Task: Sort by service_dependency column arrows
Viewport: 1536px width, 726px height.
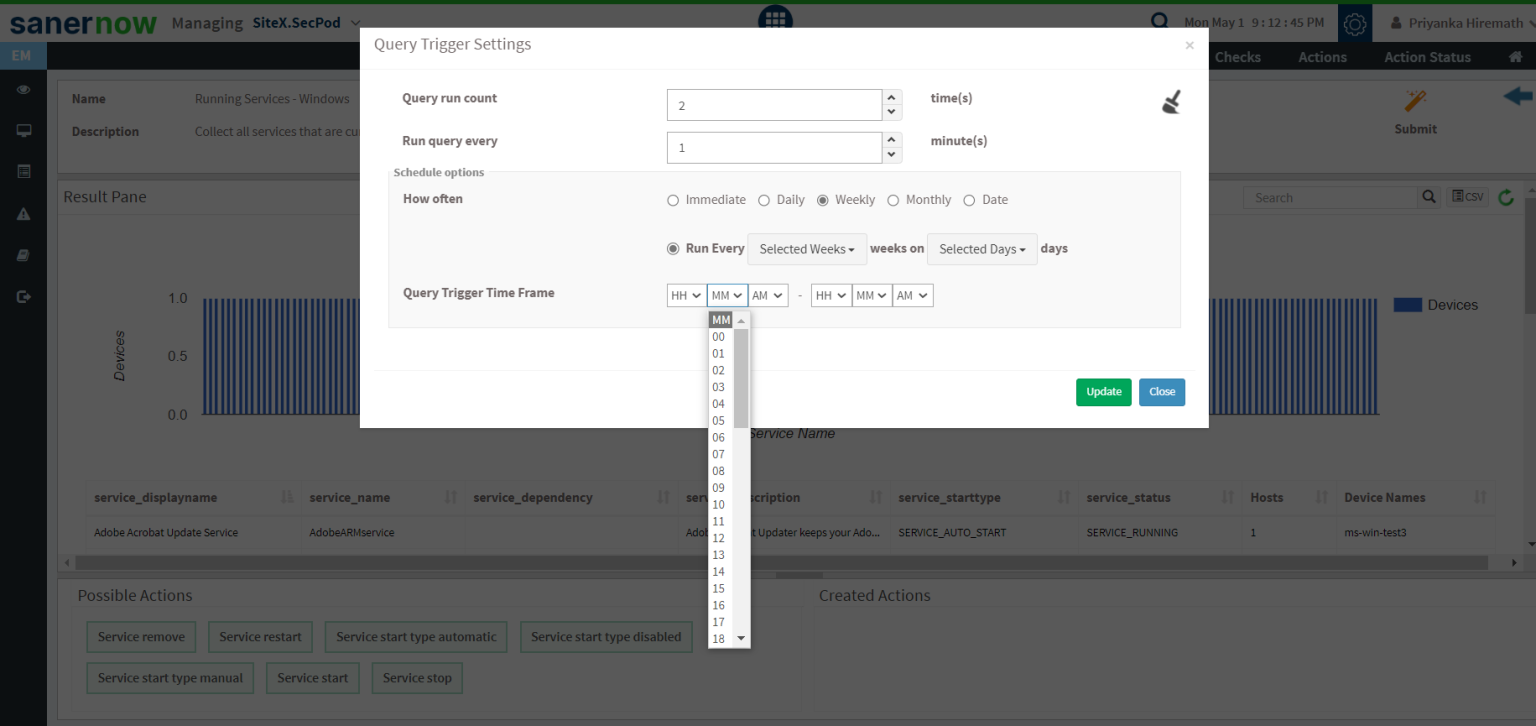Action: 663,497
